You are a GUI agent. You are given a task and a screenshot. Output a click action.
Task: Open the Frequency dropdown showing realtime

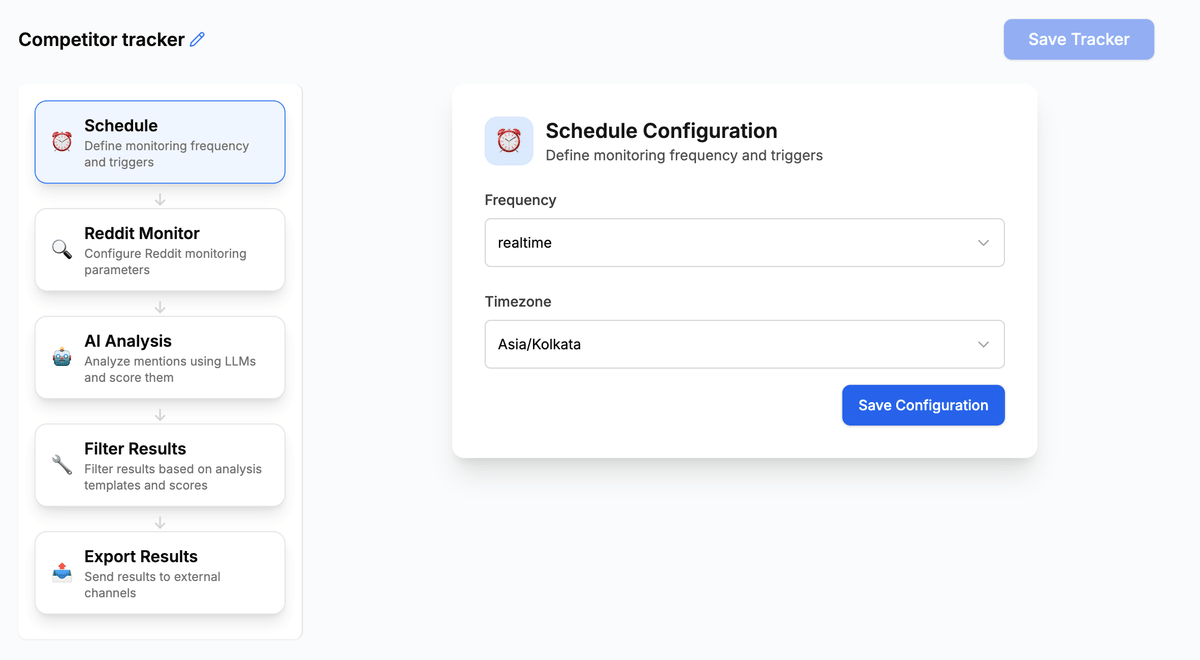click(x=744, y=243)
